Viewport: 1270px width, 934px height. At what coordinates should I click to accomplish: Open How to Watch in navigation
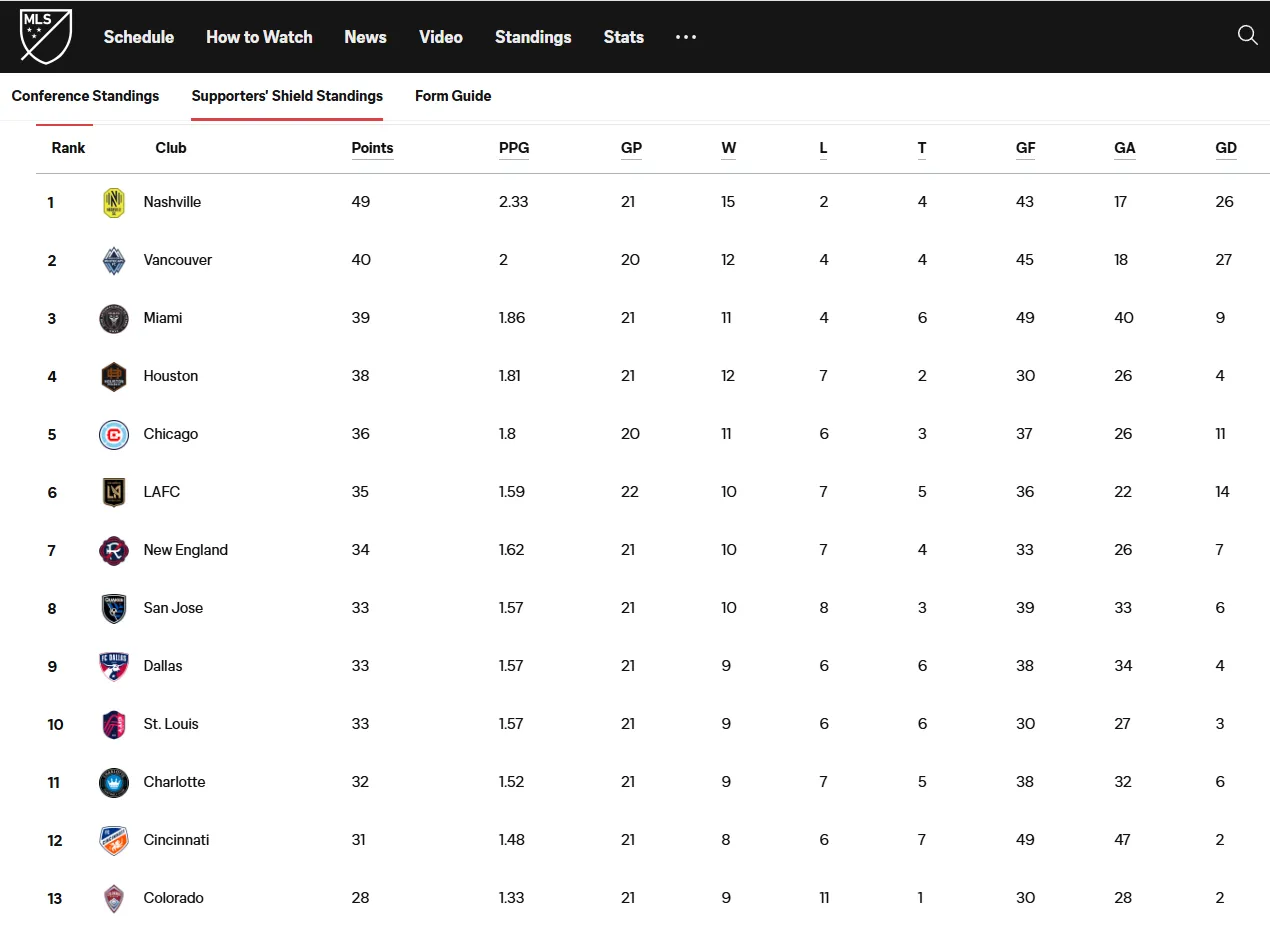point(259,37)
